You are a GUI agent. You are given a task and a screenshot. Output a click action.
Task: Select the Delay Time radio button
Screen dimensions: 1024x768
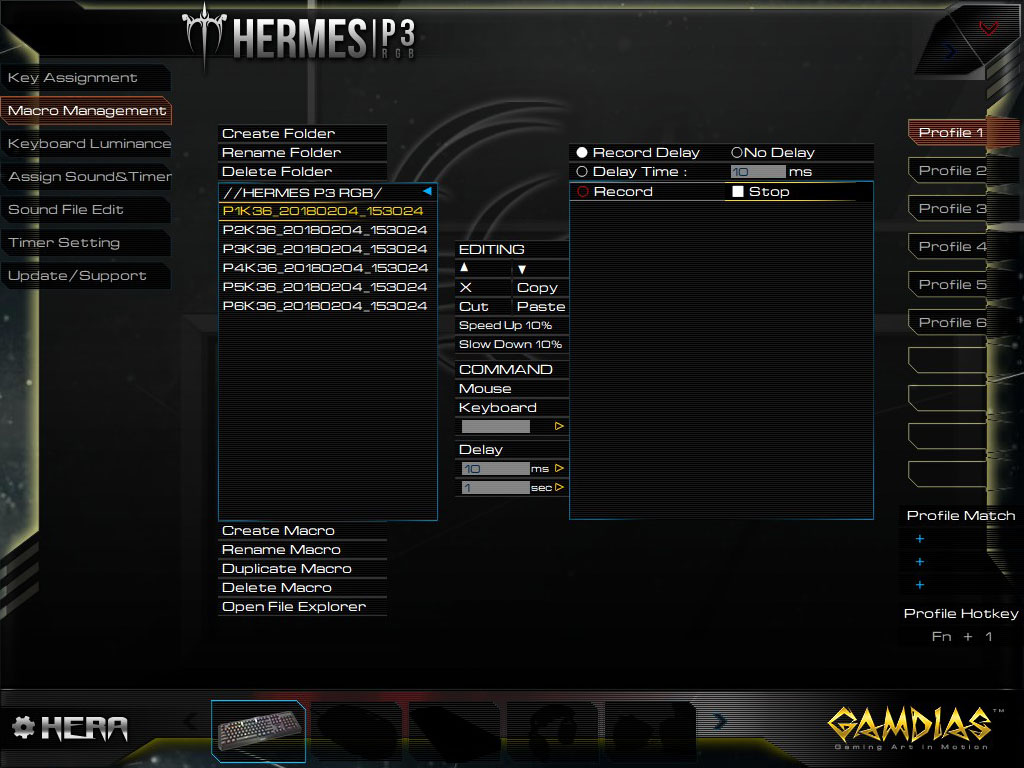coord(582,171)
